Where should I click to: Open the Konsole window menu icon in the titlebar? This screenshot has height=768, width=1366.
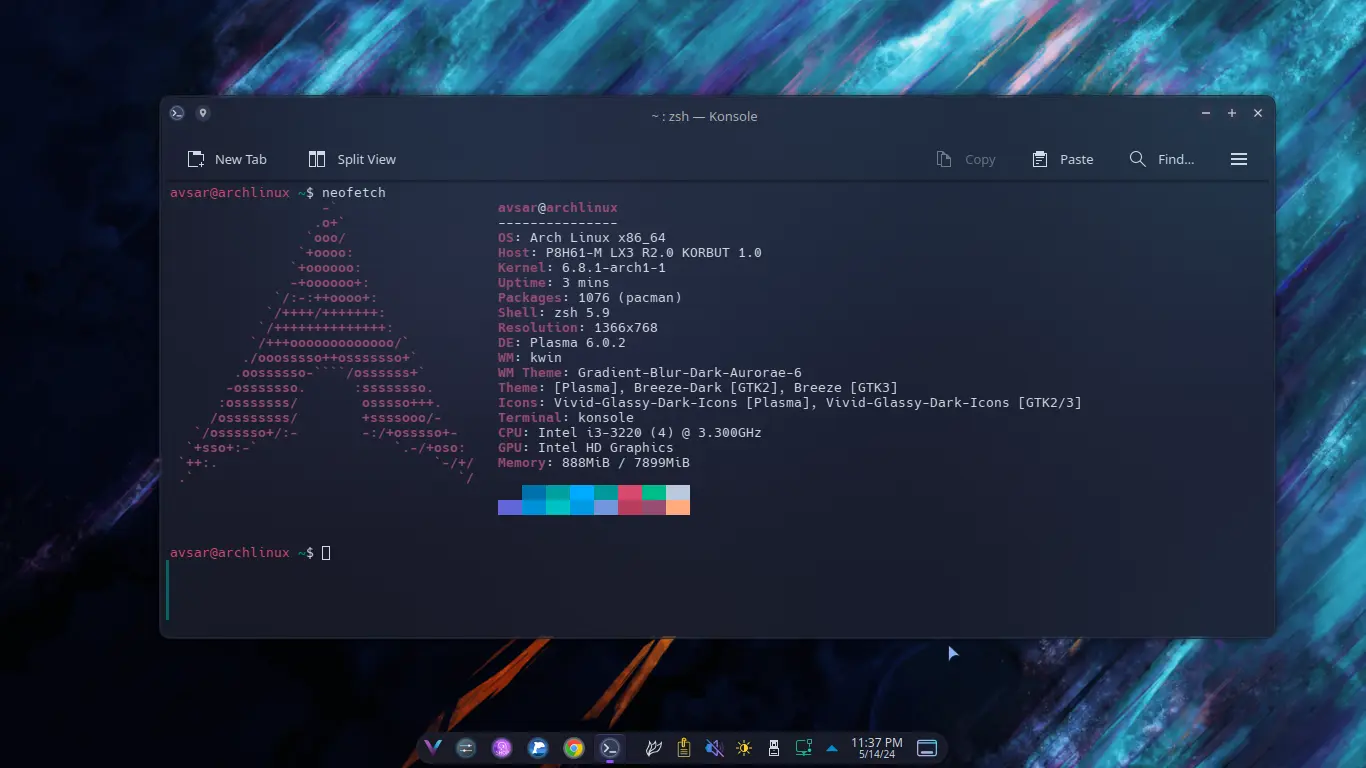pos(177,113)
